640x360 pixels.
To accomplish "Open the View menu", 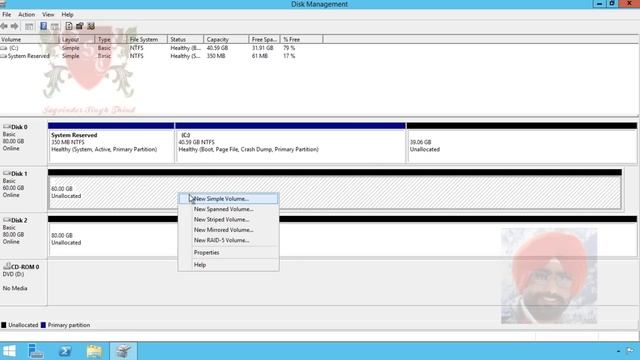I will click(x=48, y=14).
